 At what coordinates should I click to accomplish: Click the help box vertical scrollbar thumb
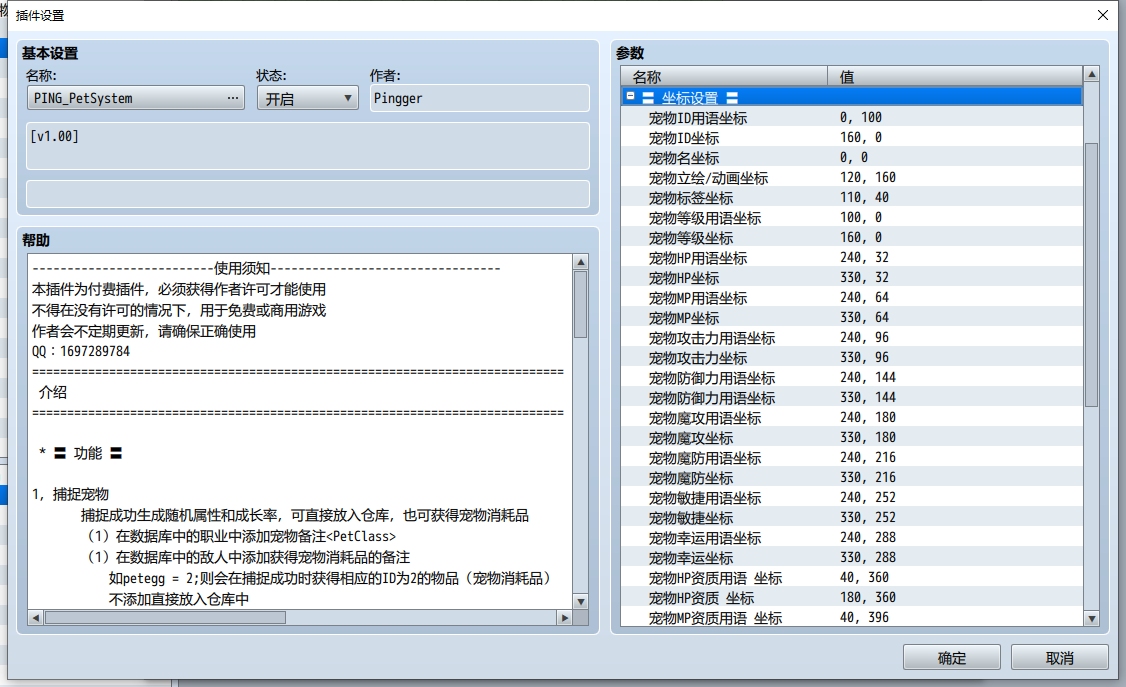(581, 304)
